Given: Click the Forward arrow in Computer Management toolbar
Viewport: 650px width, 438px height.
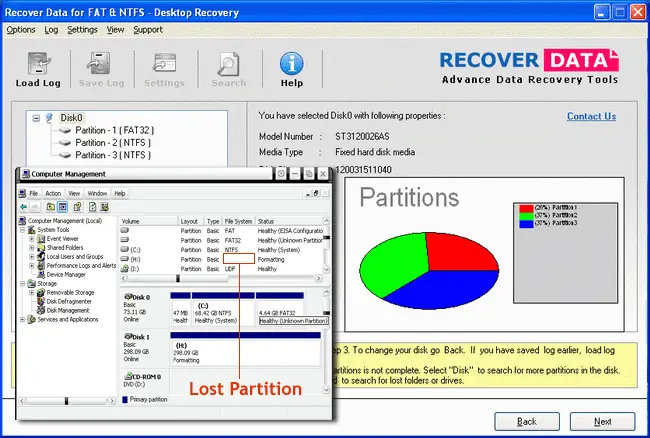Looking at the screenshot, I should [35, 206].
